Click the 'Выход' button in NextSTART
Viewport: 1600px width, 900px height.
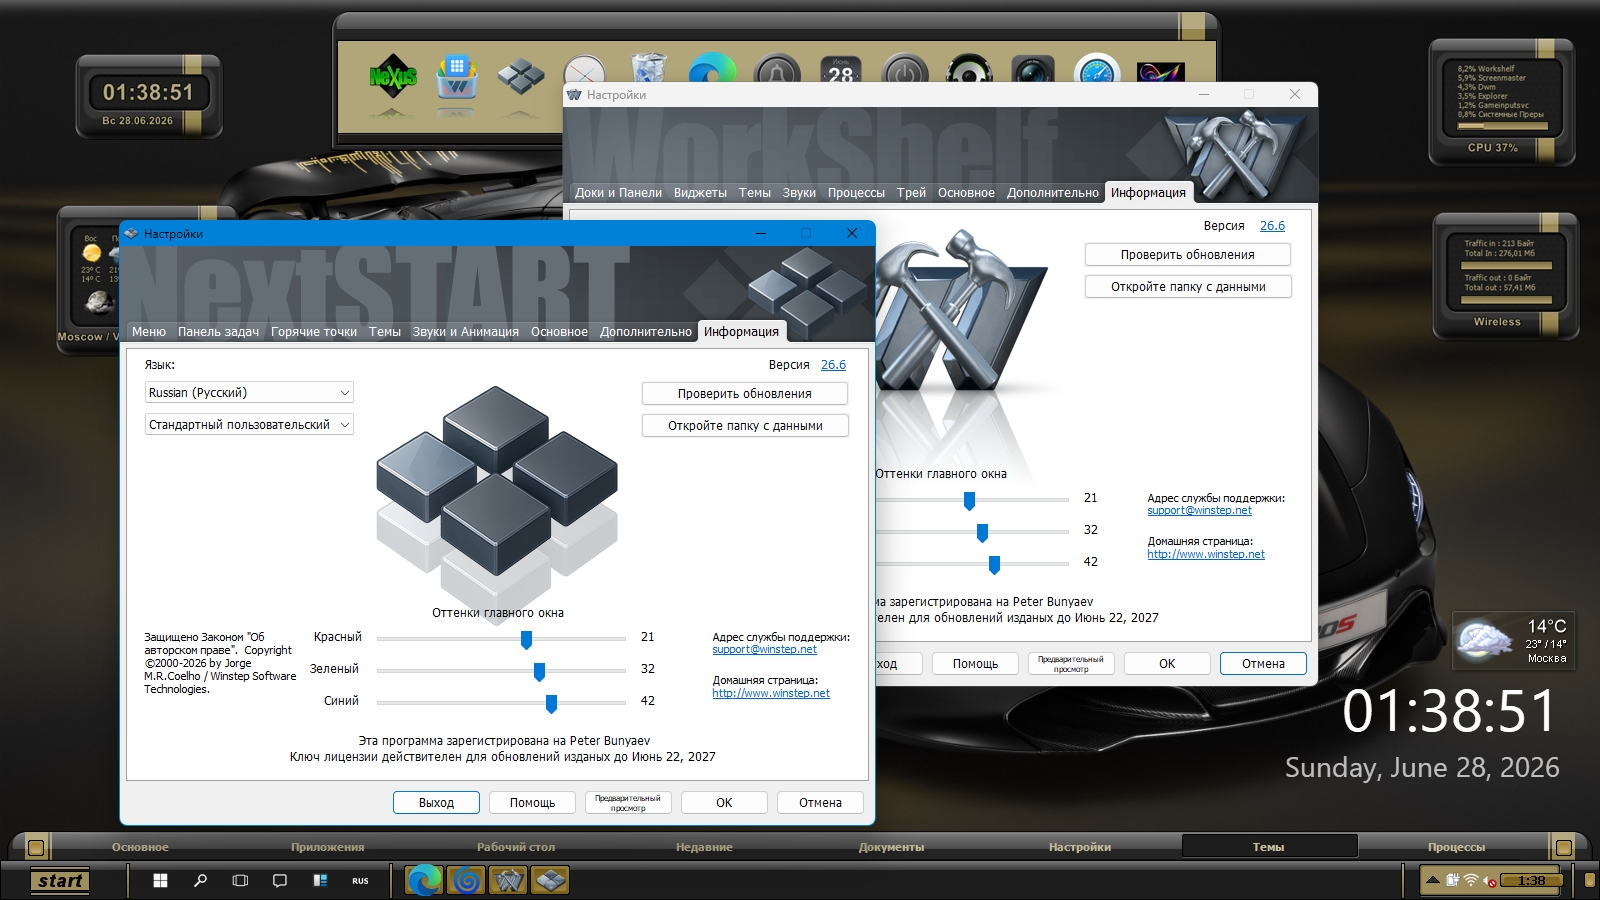point(436,803)
